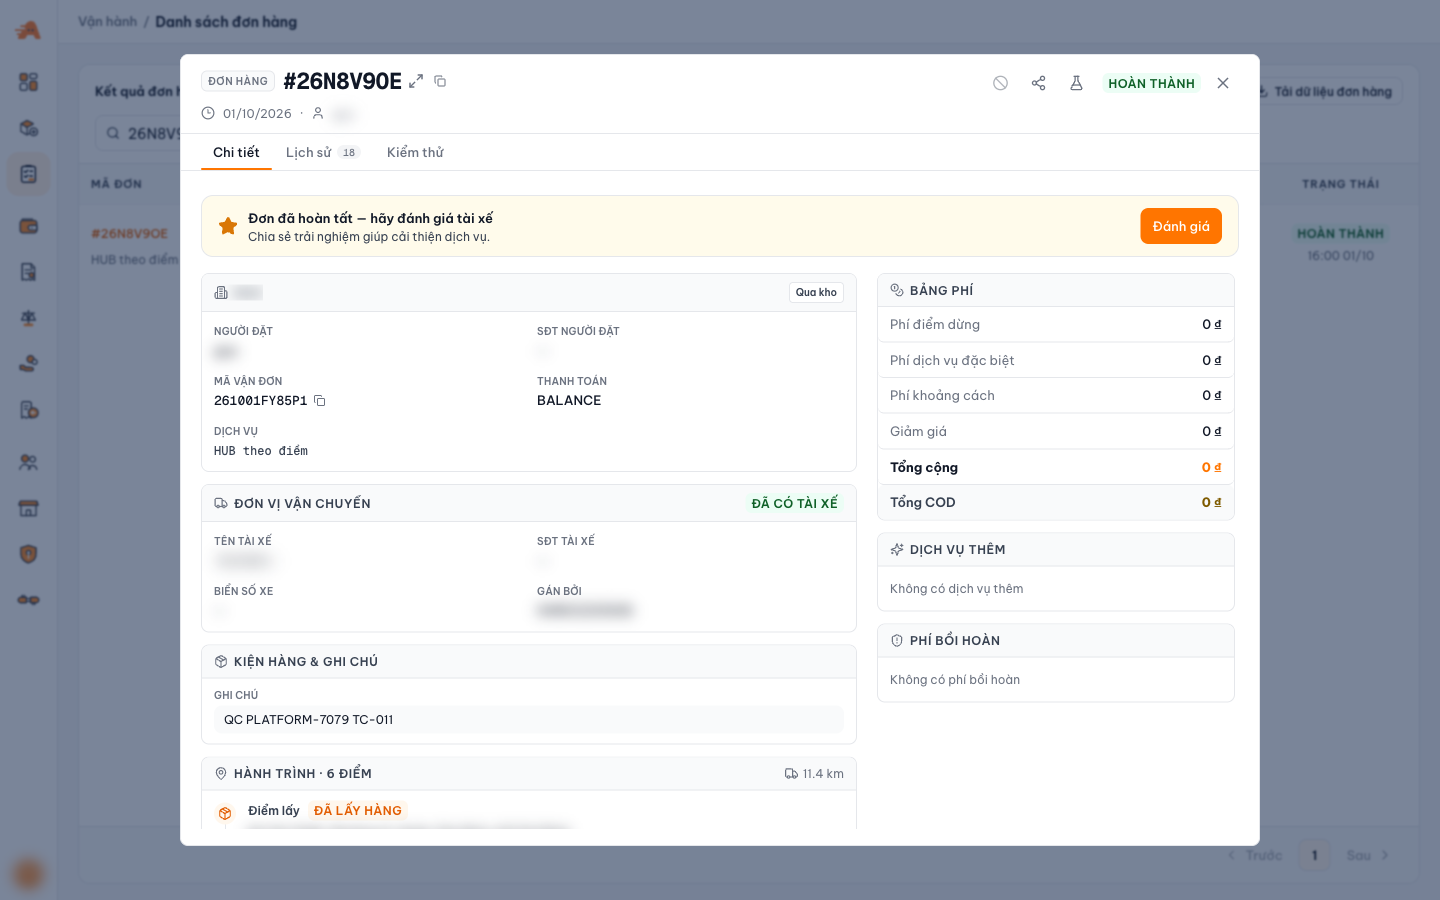Viewport: 1440px width, 900px height.
Task: Click the Tổng COD row
Action: pyautogui.click(x=1056, y=503)
